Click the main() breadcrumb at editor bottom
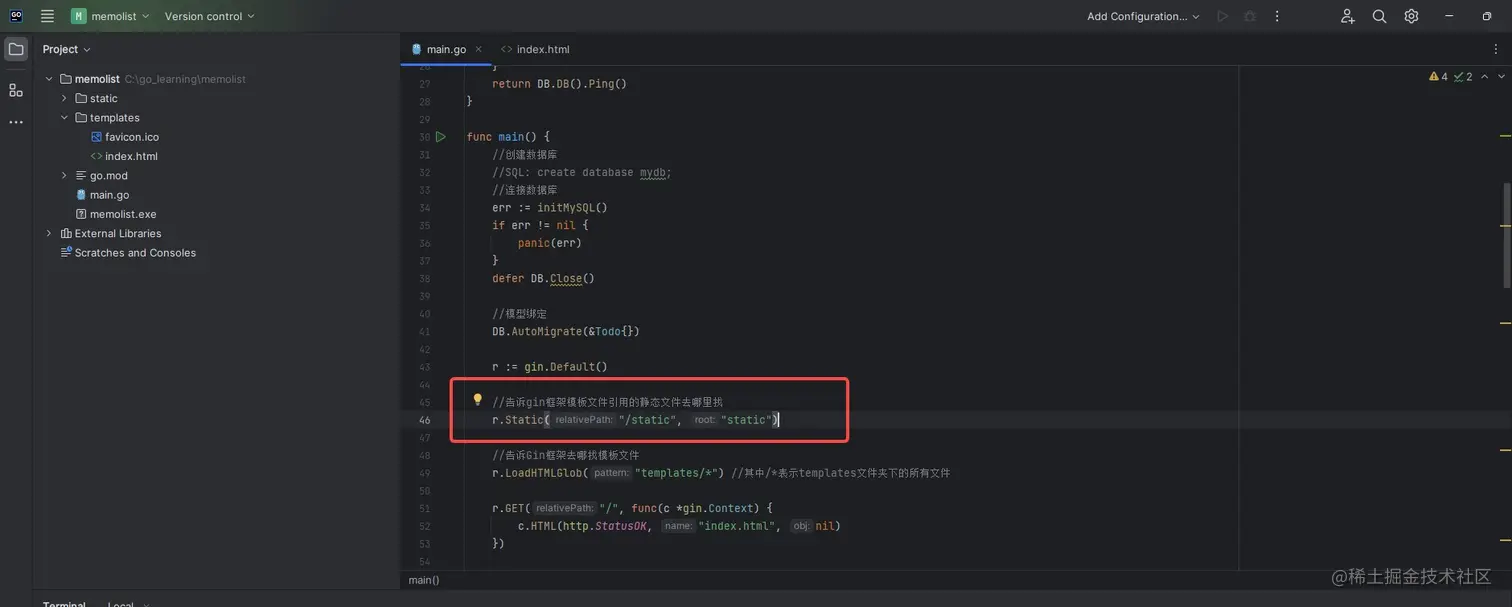This screenshot has height=607, width=1512. click(x=424, y=580)
